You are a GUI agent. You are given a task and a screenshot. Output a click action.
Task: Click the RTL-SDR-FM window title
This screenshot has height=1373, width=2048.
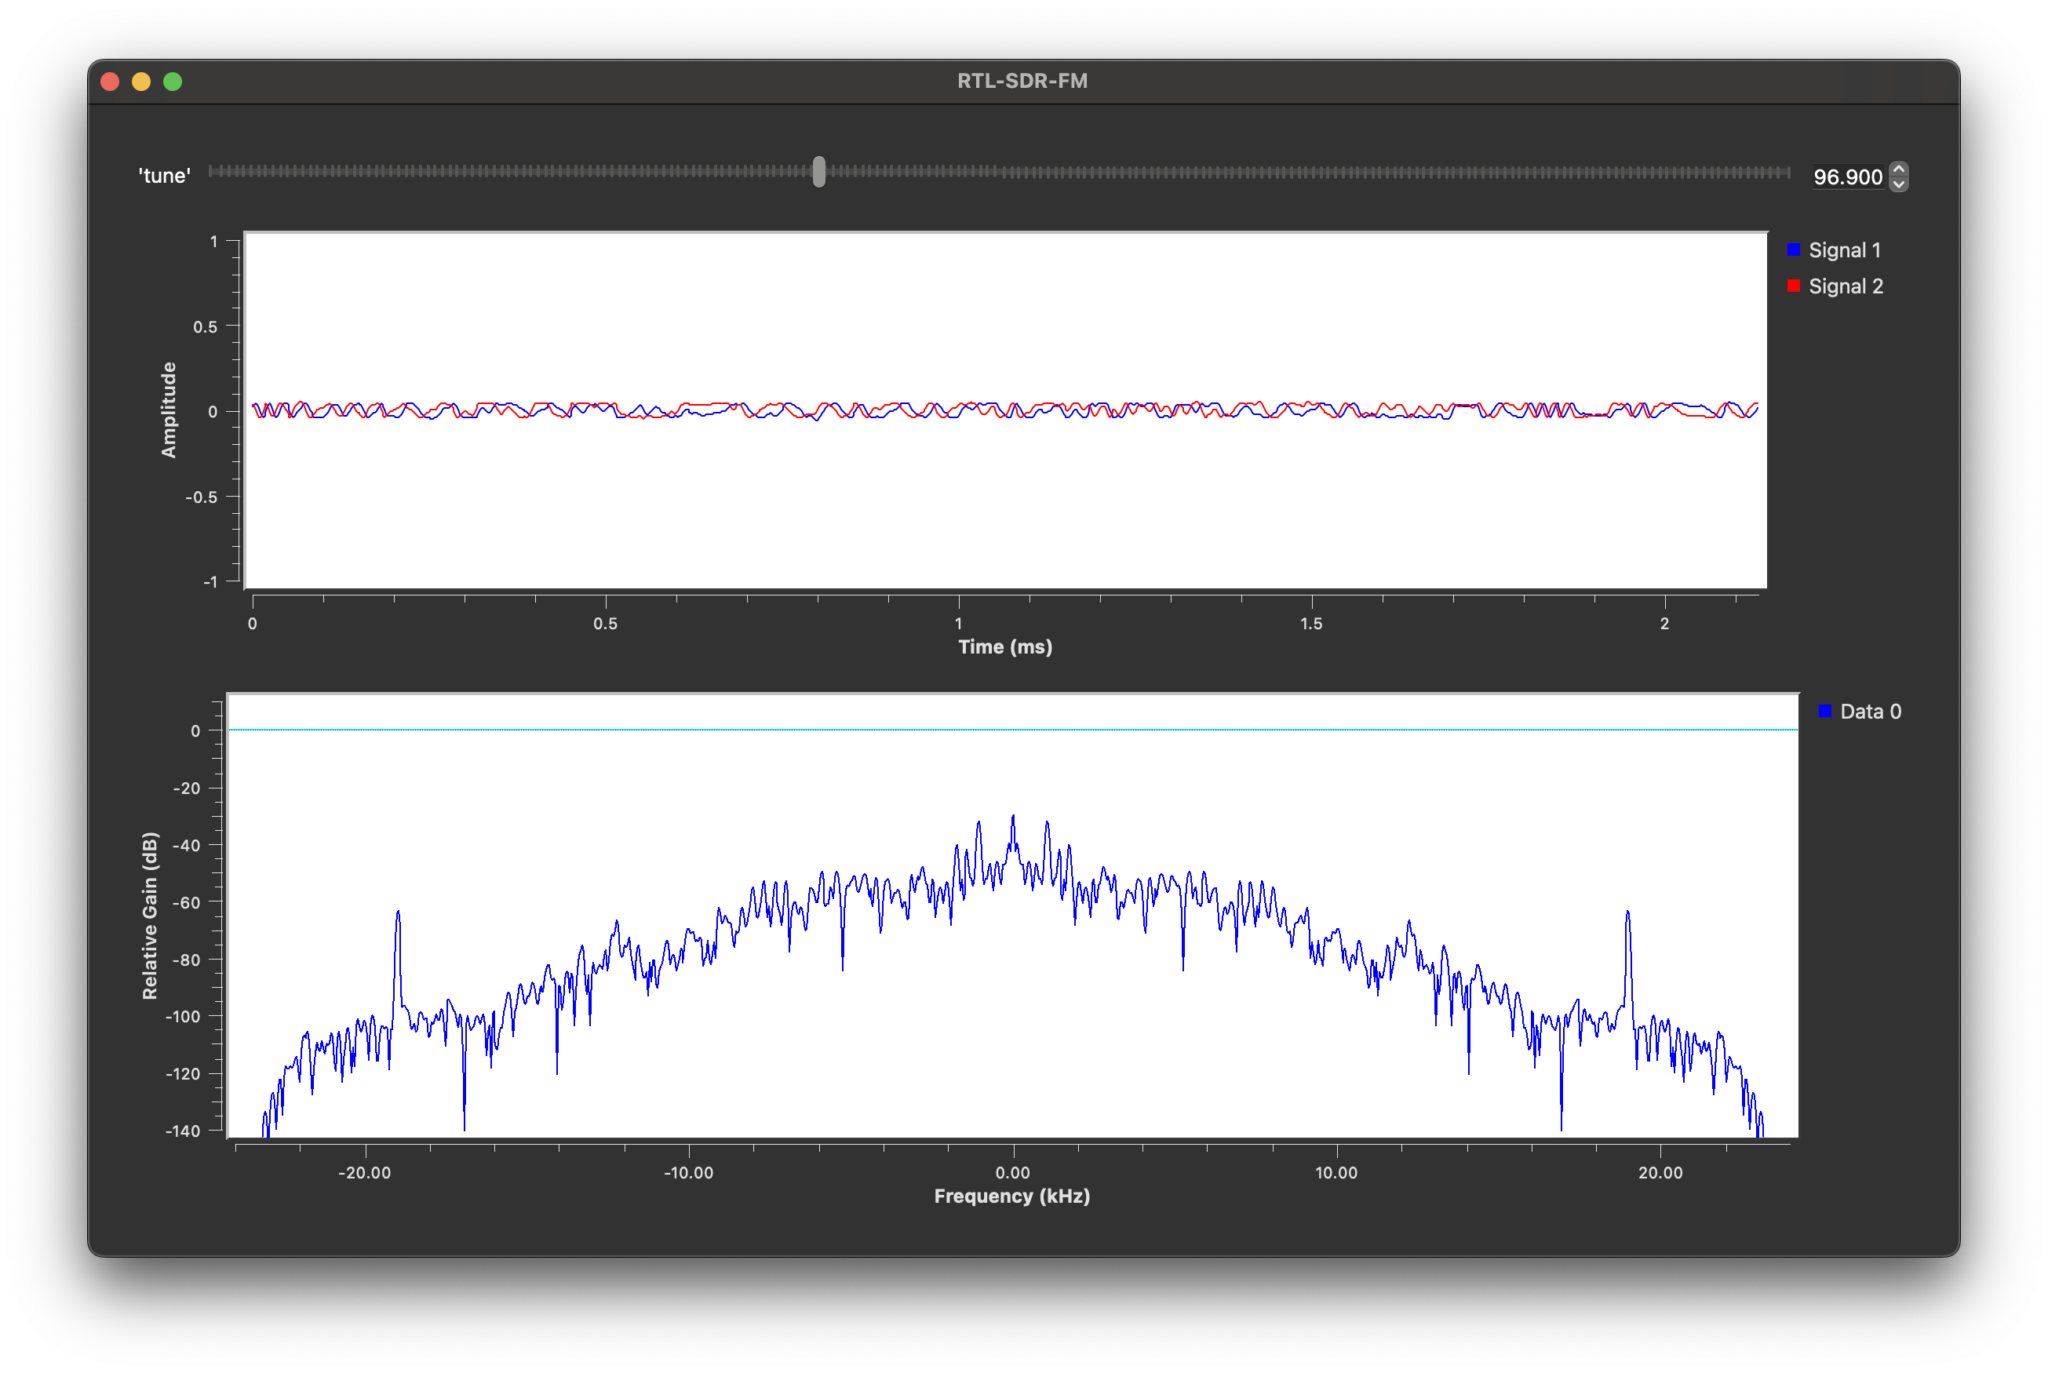point(1022,81)
